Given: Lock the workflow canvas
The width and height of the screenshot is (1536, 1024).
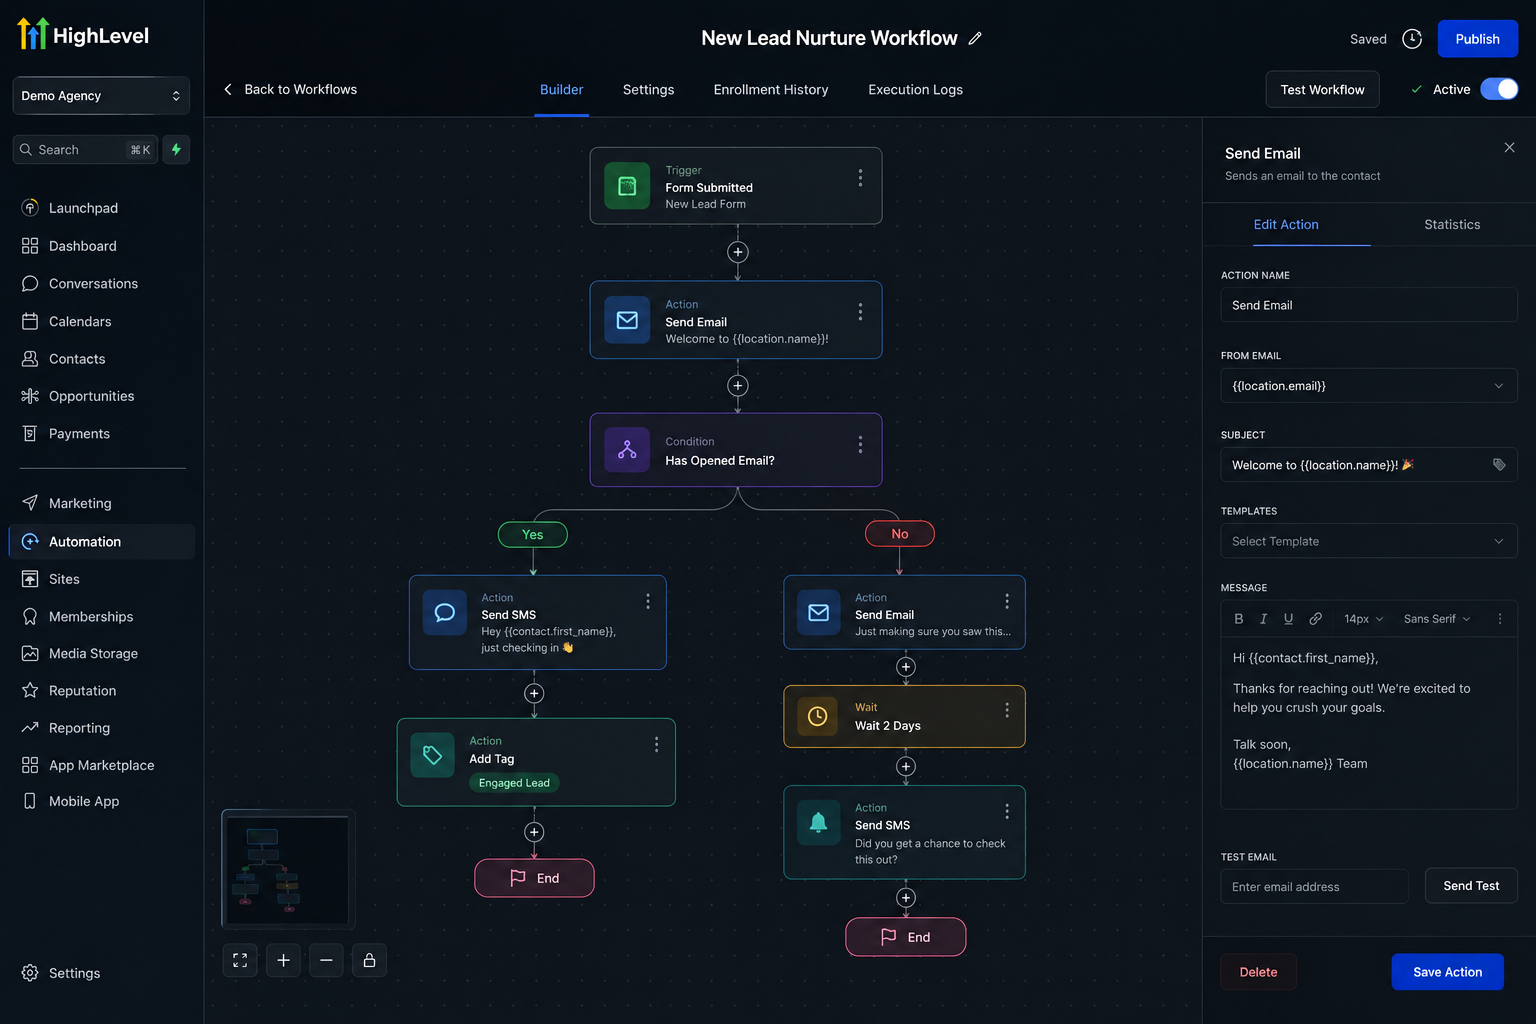Looking at the screenshot, I should 369,960.
